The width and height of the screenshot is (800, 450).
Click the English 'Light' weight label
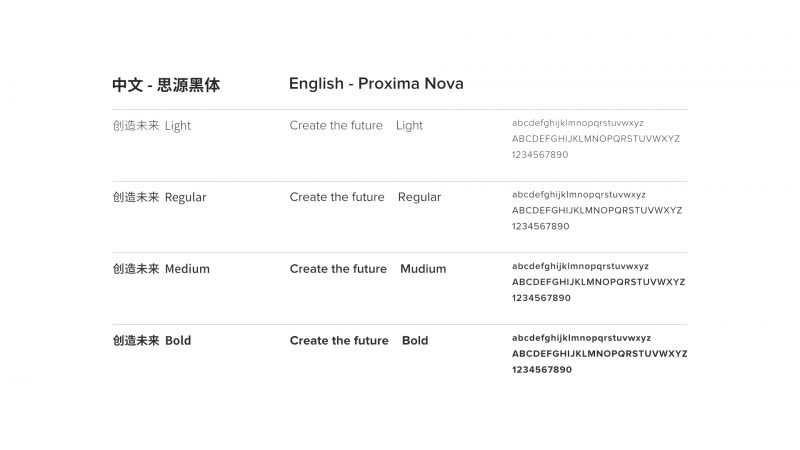pos(409,126)
